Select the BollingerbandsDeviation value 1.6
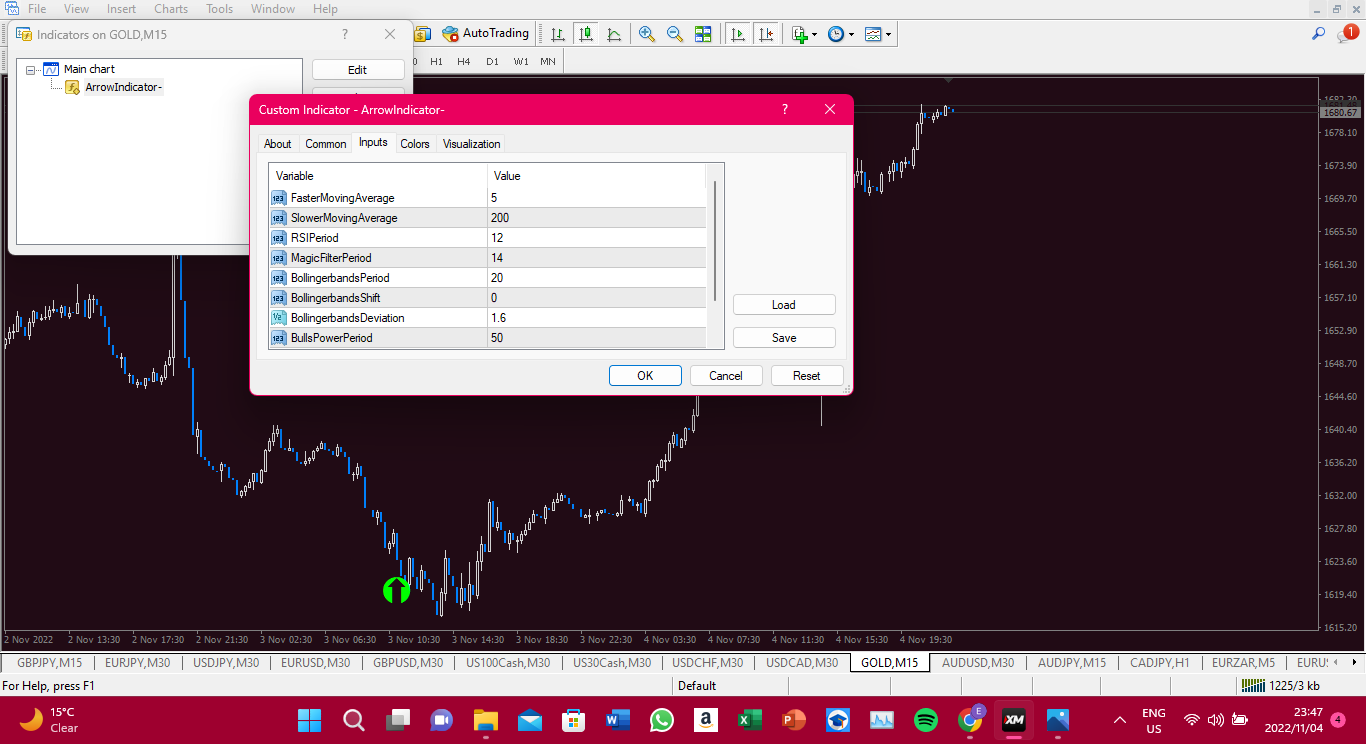Image resolution: width=1366 pixels, height=744 pixels. 596,318
